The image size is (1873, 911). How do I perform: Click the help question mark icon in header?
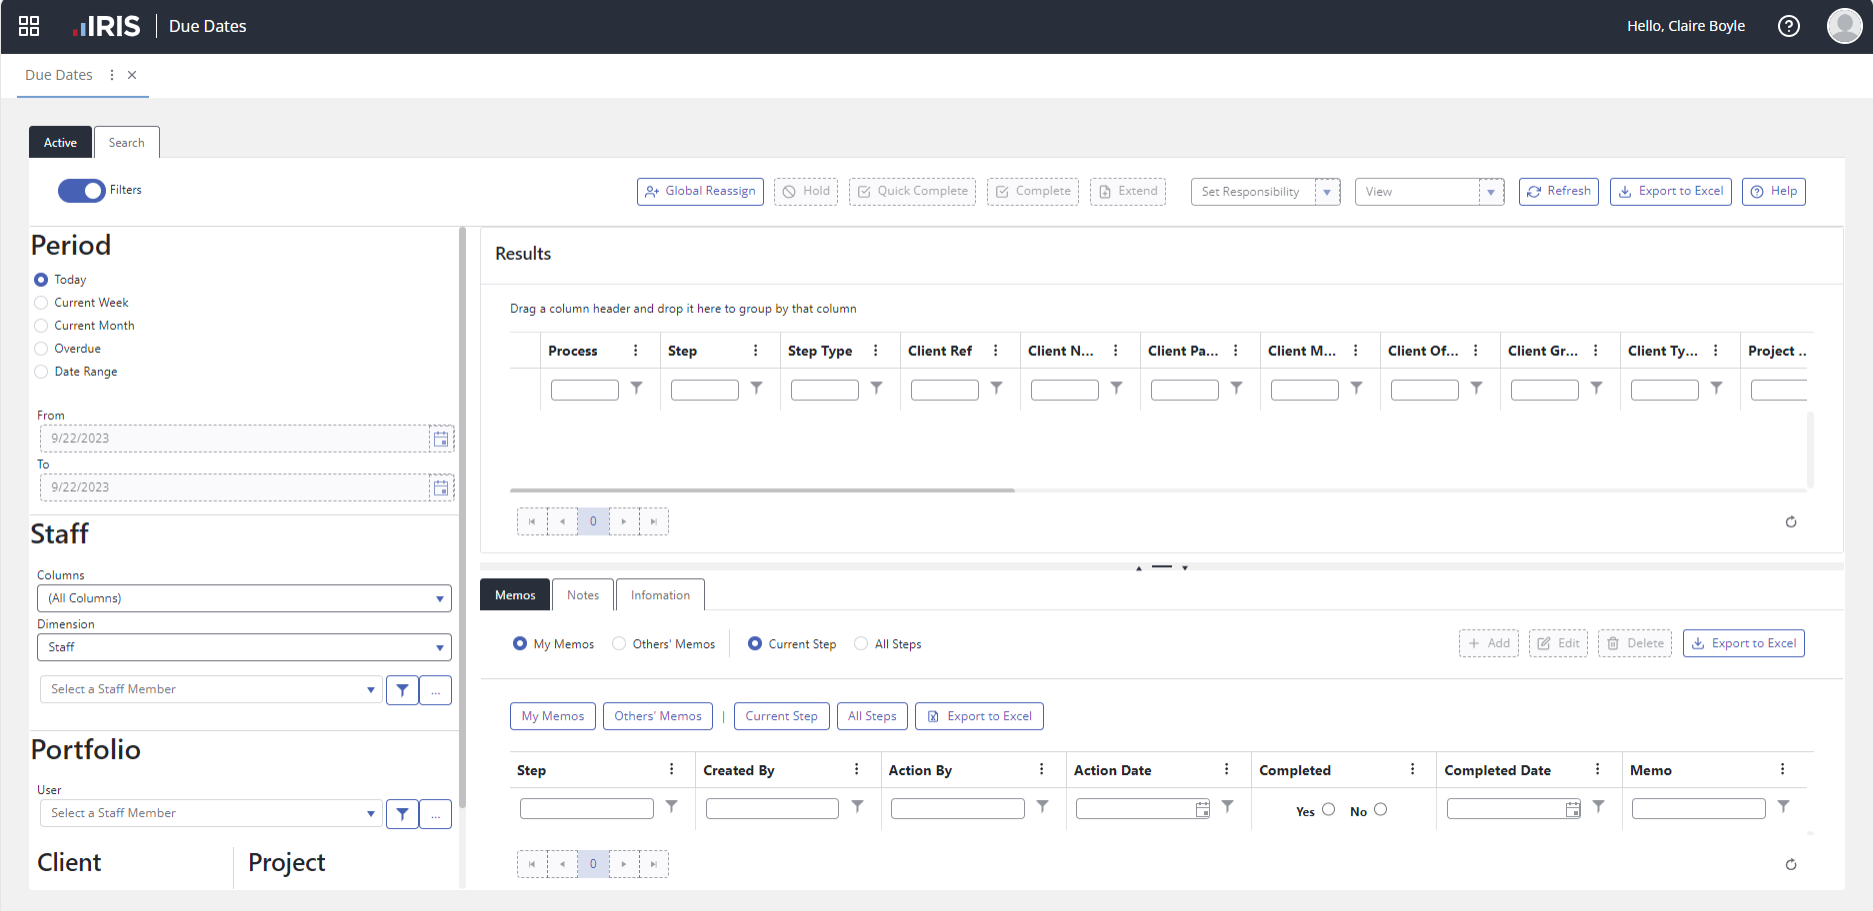click(x=1788, y=26)
